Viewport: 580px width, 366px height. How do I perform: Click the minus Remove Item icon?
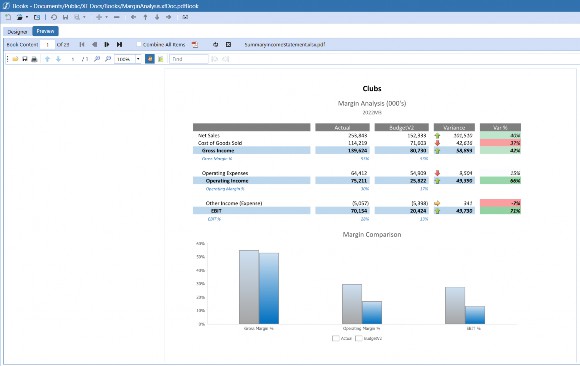(x=117, y=17)
